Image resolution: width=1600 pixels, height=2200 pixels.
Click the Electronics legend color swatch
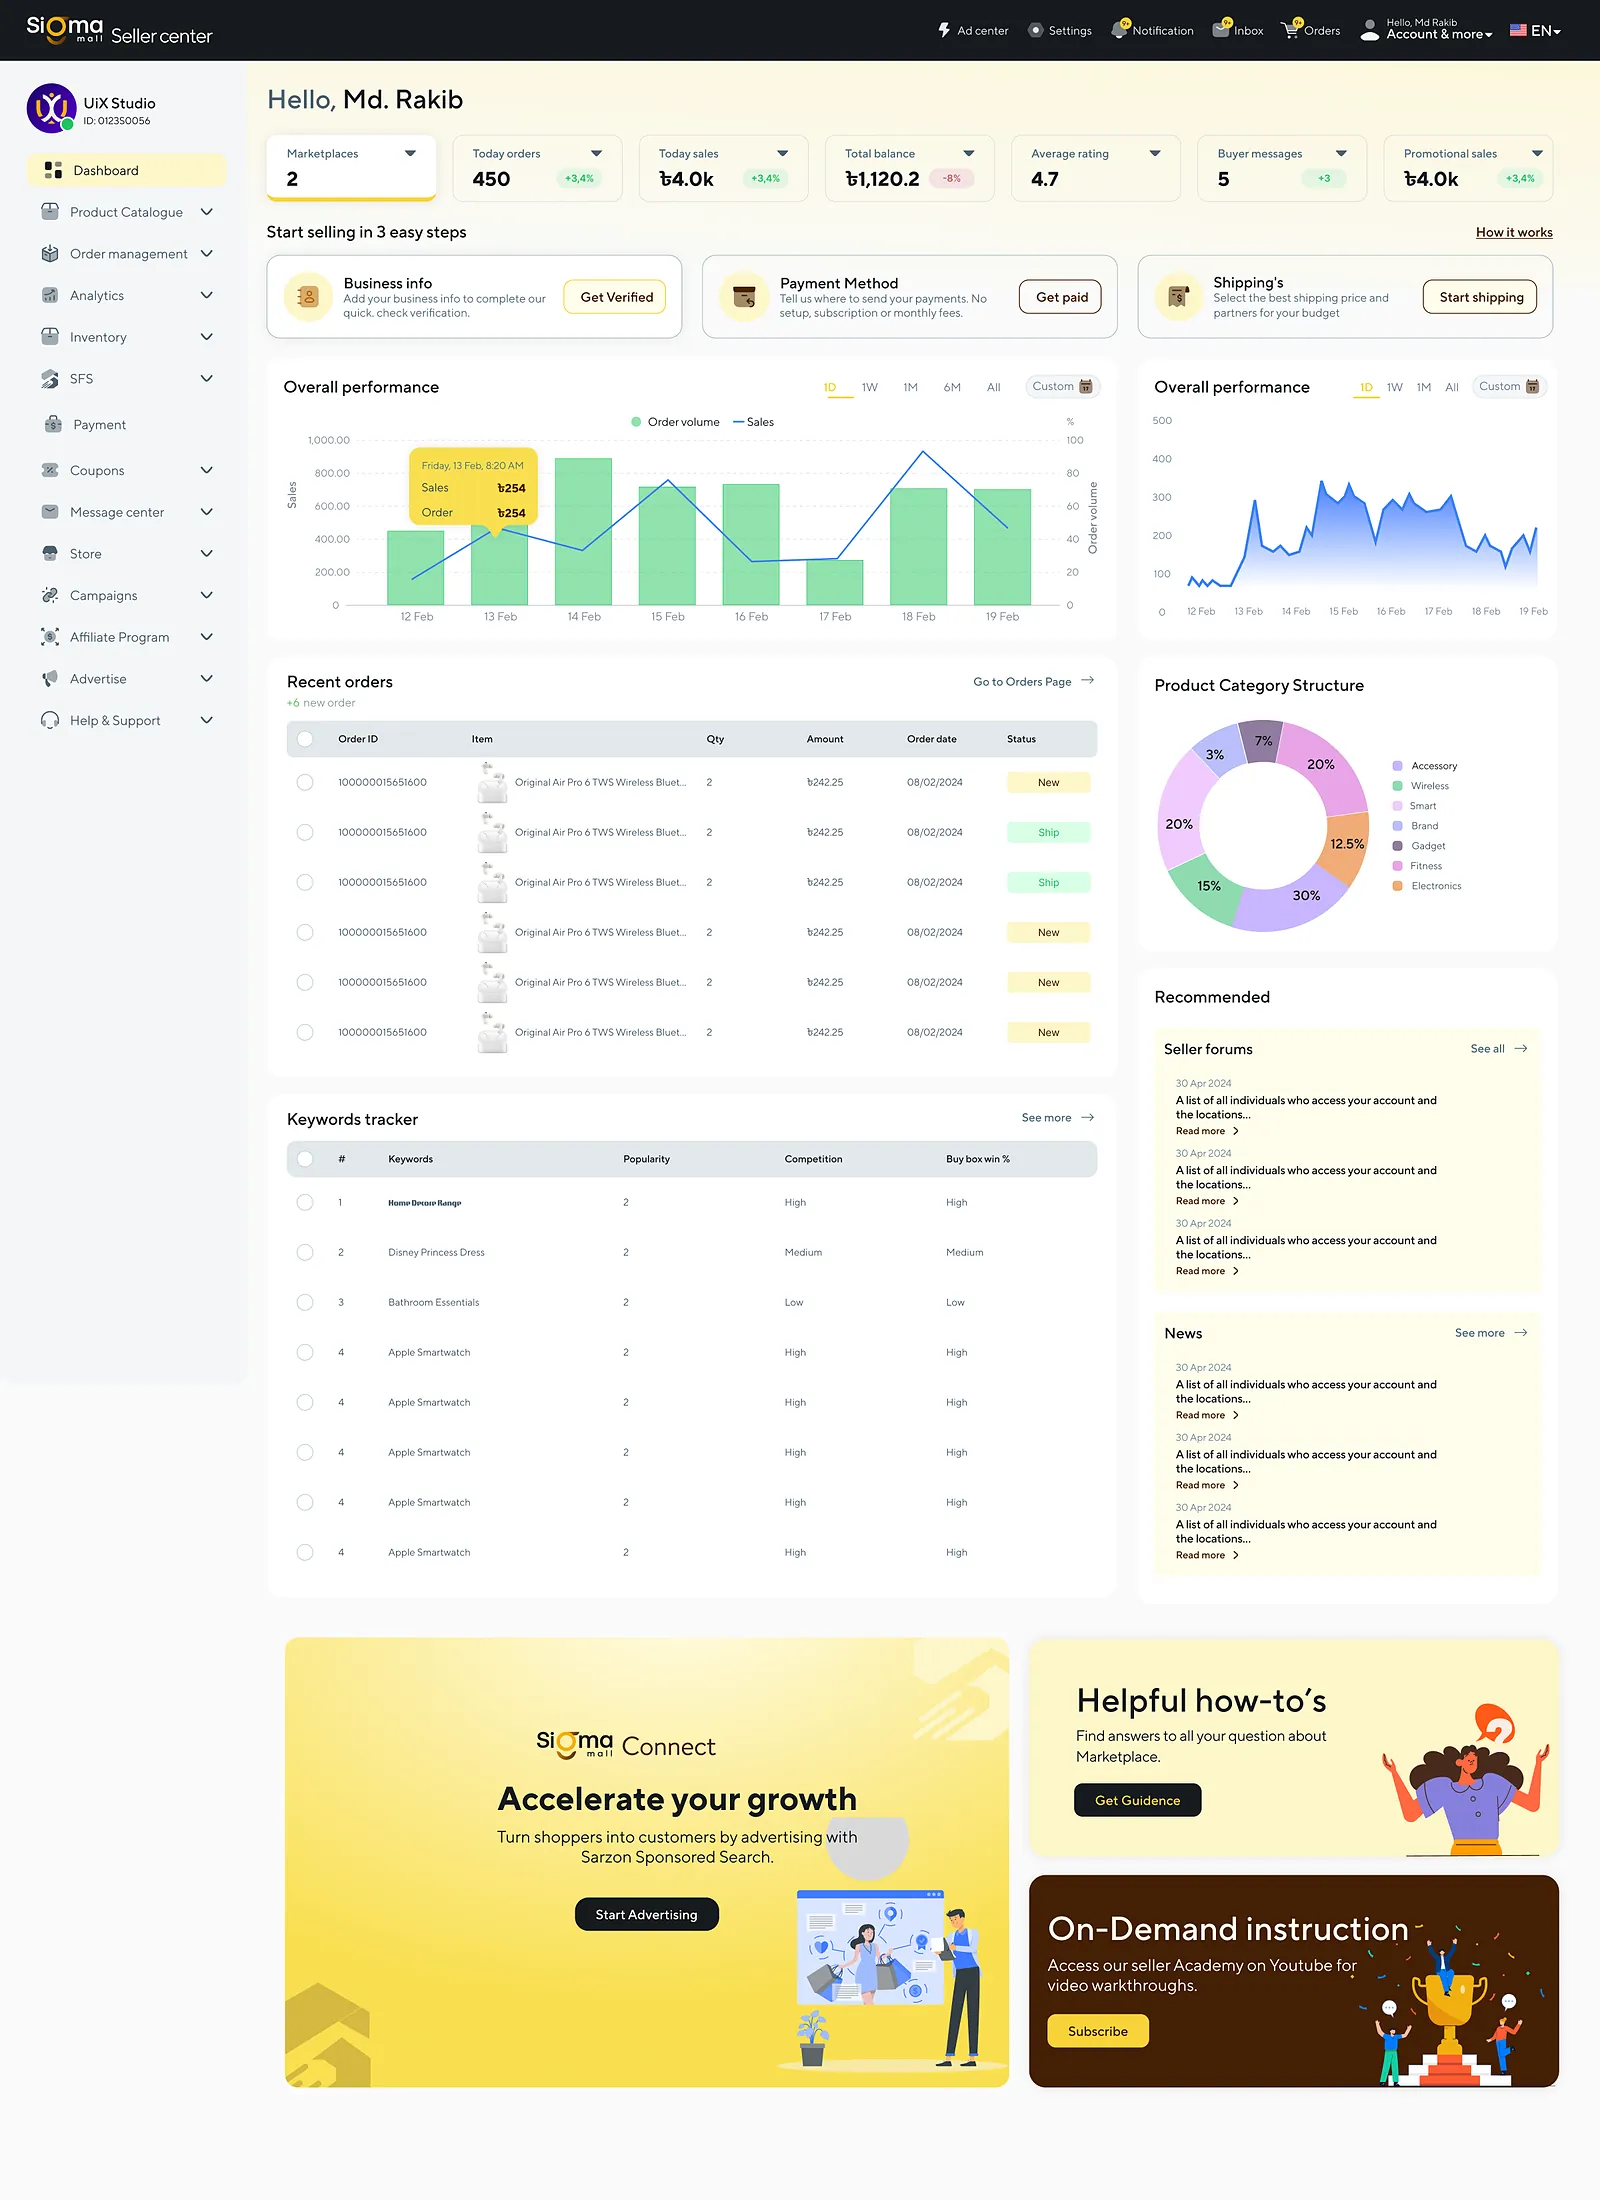1397,886
